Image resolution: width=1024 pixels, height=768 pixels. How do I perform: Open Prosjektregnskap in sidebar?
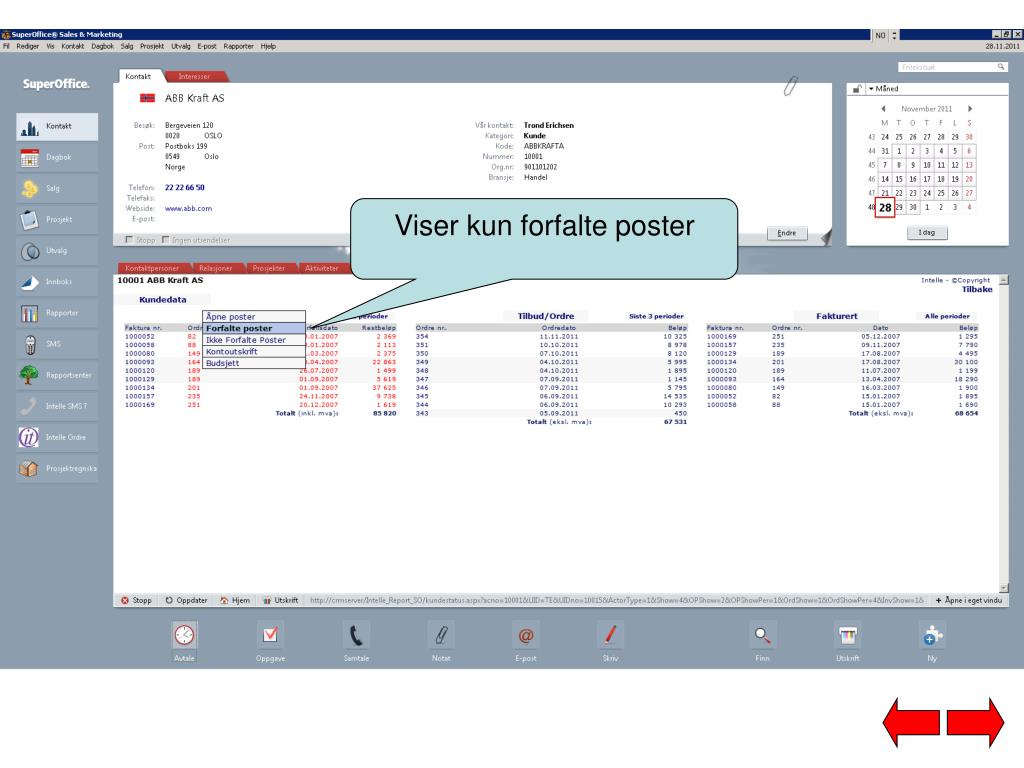click(x=57, y=469)
